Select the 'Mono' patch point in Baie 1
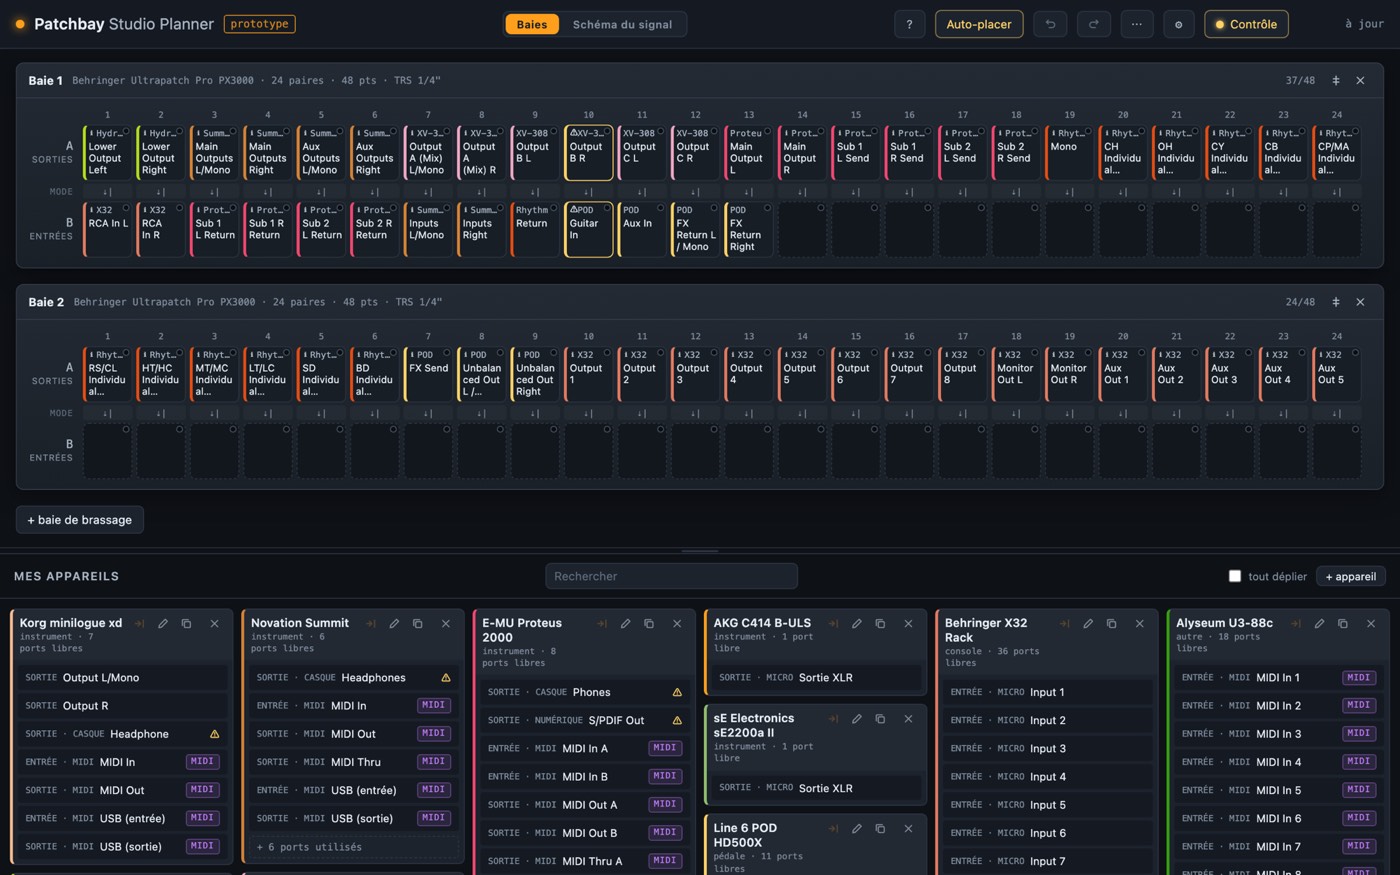The width and height of the screenshot is (1400, 875). point(1070,153)
